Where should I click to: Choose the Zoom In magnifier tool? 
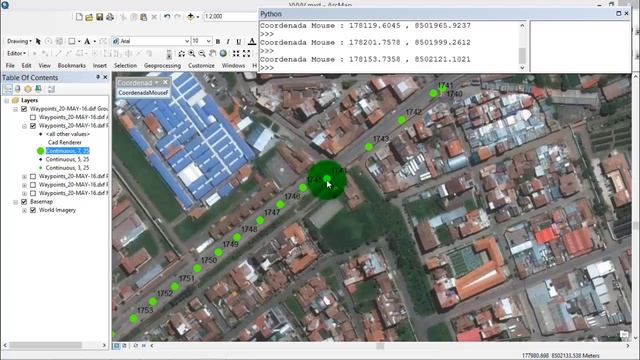192,53
